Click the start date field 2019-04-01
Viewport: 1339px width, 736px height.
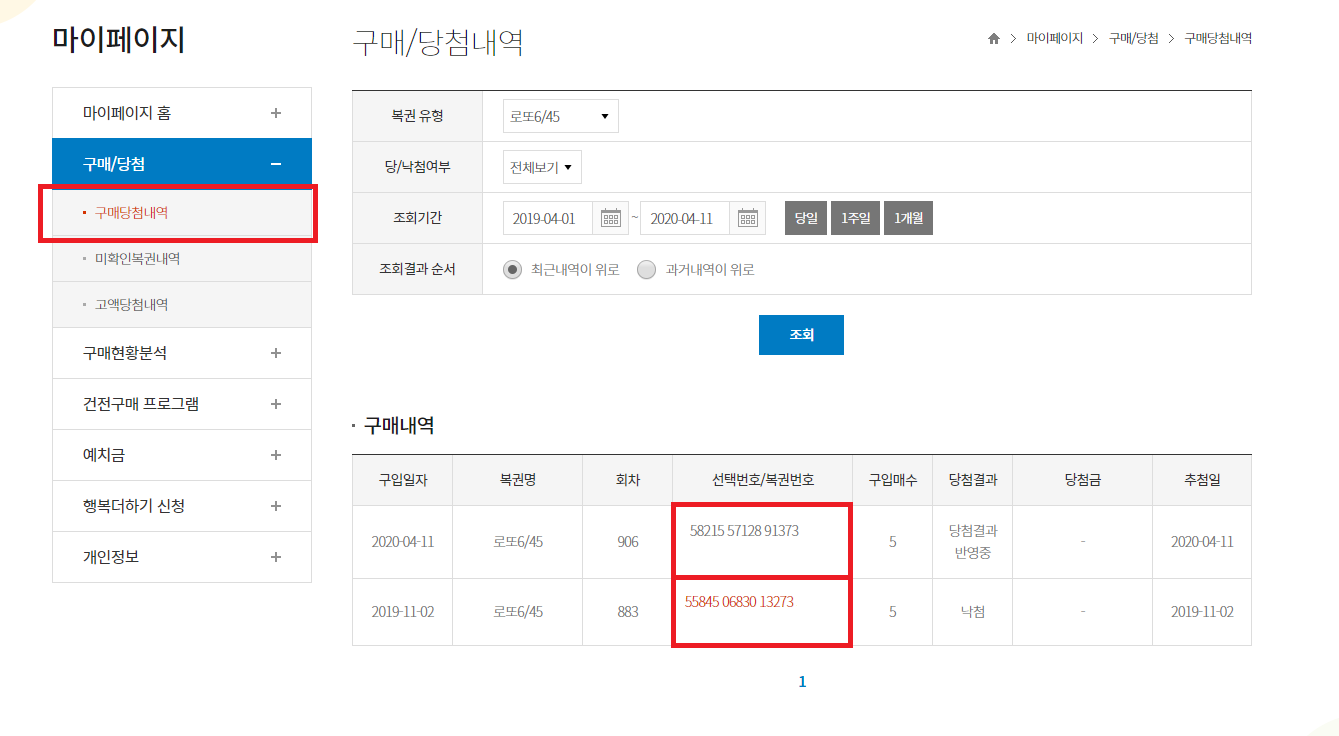click(549, 218)
